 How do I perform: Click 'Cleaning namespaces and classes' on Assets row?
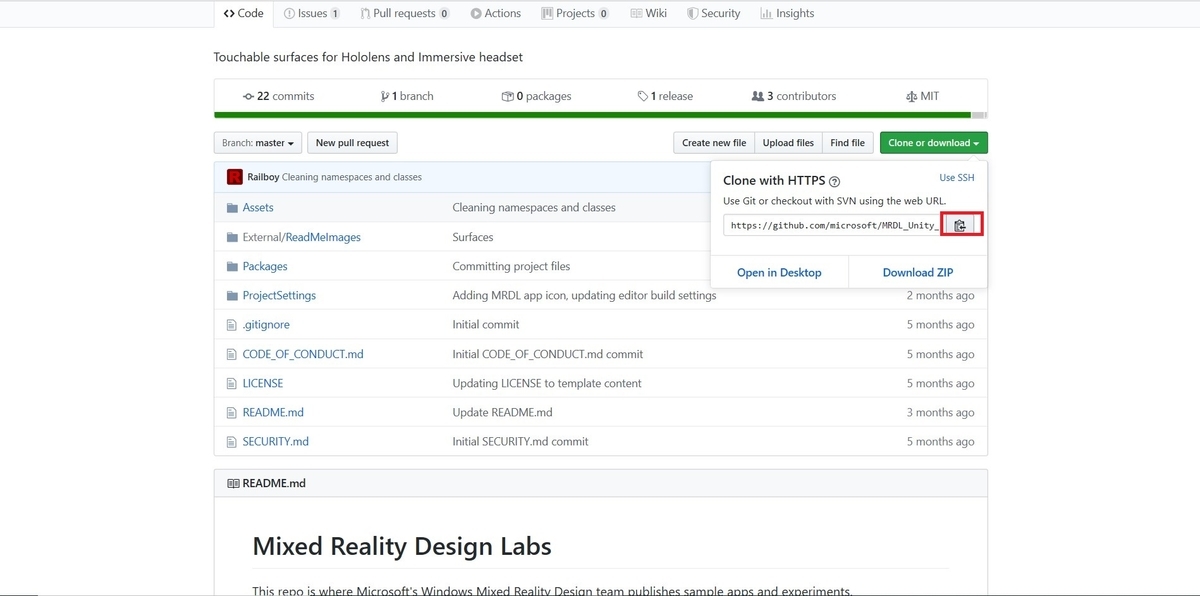pyautogui.click(x=534, y=208)
